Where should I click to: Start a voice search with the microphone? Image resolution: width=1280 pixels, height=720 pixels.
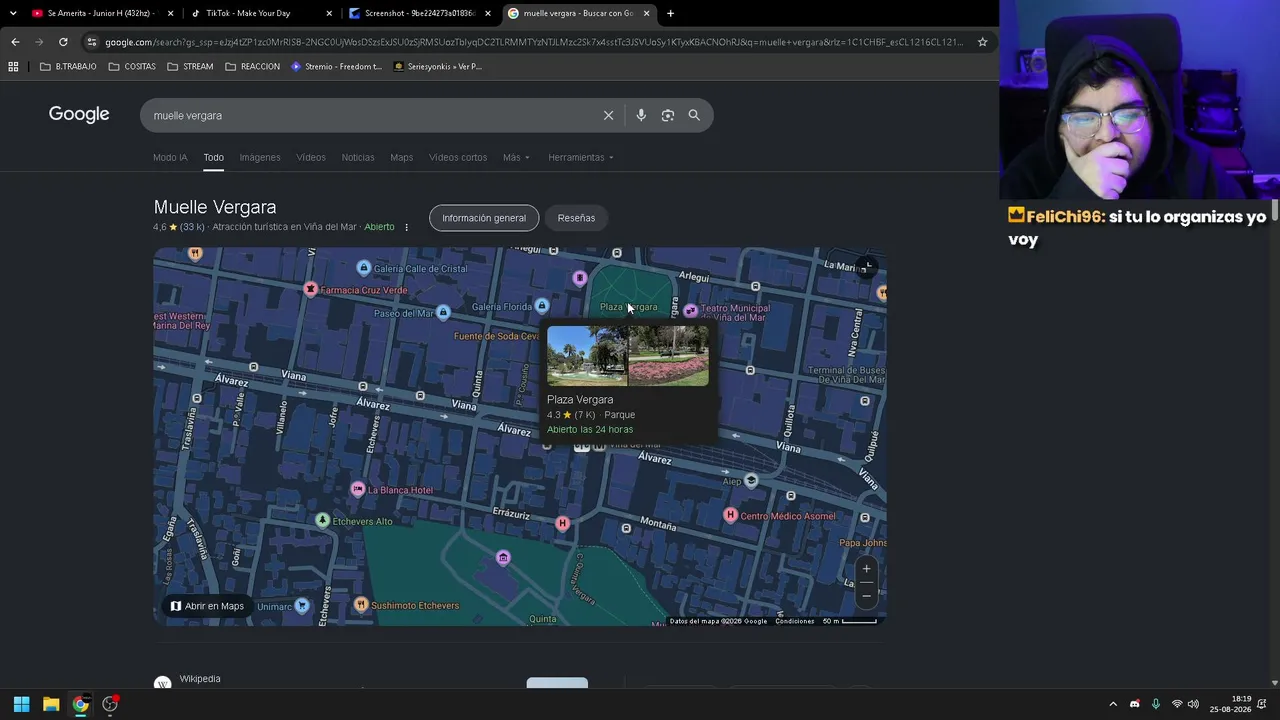point(641,115)
